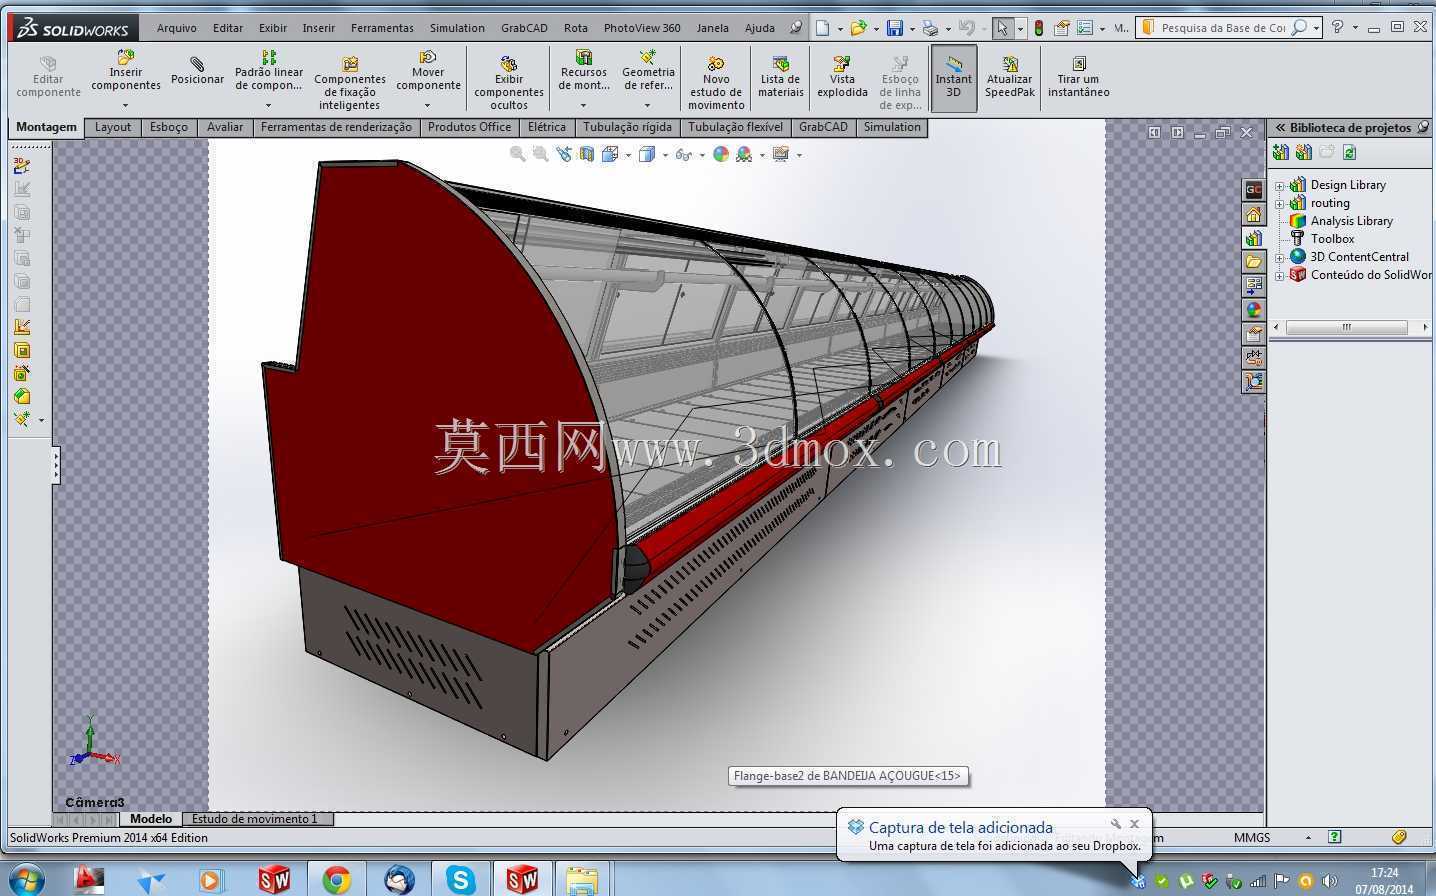Open the SolidWorks Resources home pane tab
Image resolution: width=1436 pixels, height=896 pixels.
(1253, 214)
